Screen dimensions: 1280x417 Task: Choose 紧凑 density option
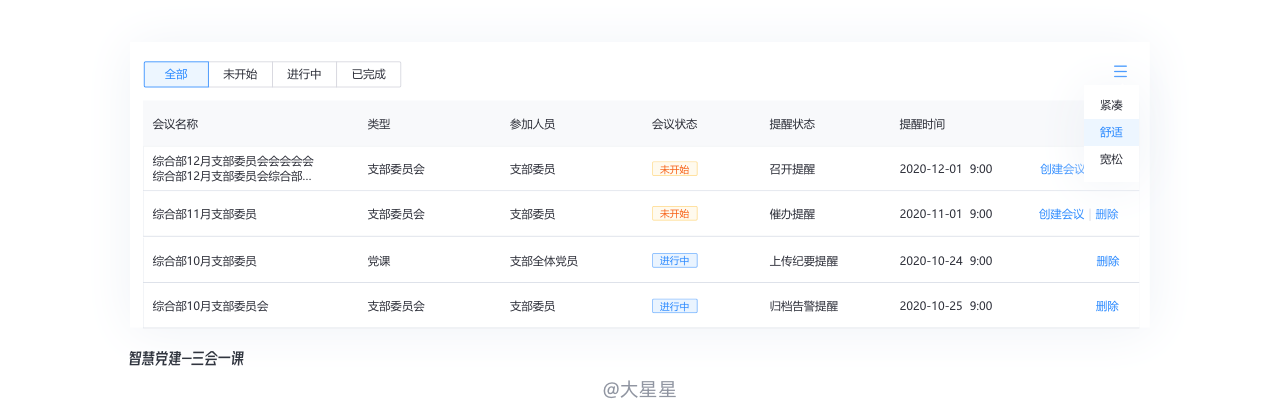tap(1111, 105)
